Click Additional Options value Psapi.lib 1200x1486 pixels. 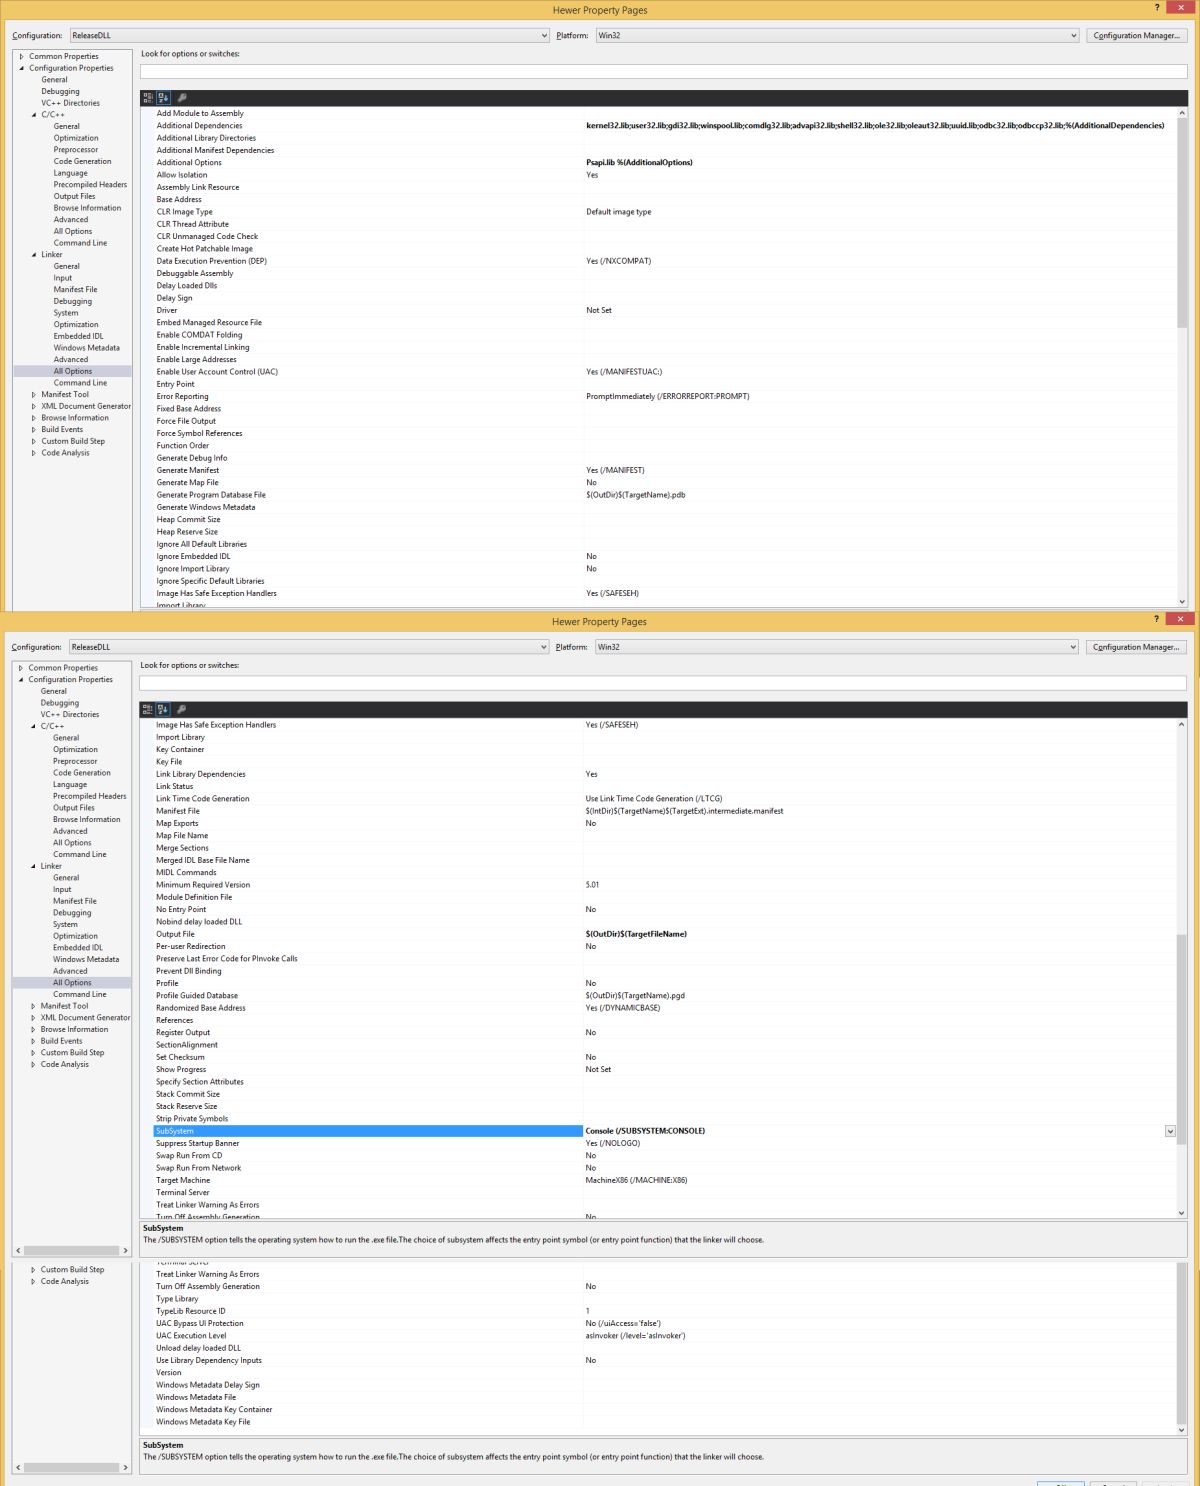pos(639,163)
